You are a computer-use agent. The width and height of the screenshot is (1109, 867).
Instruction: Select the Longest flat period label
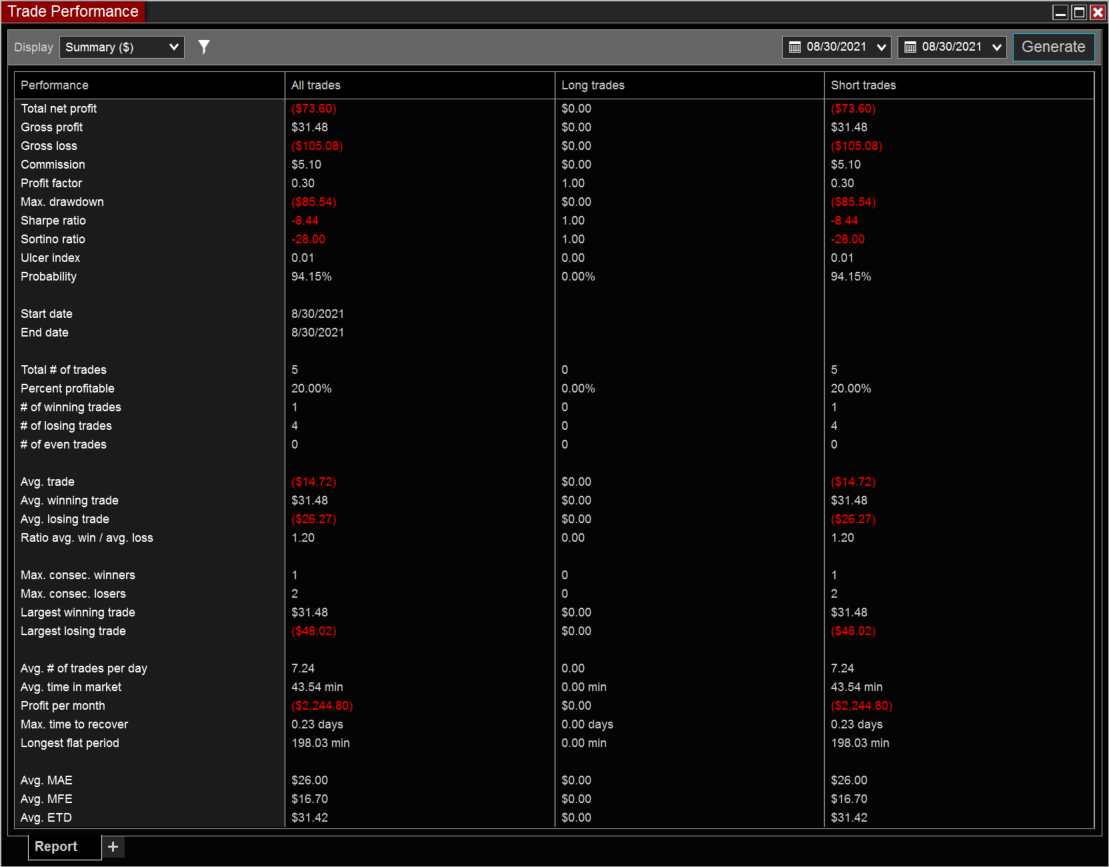70,743
